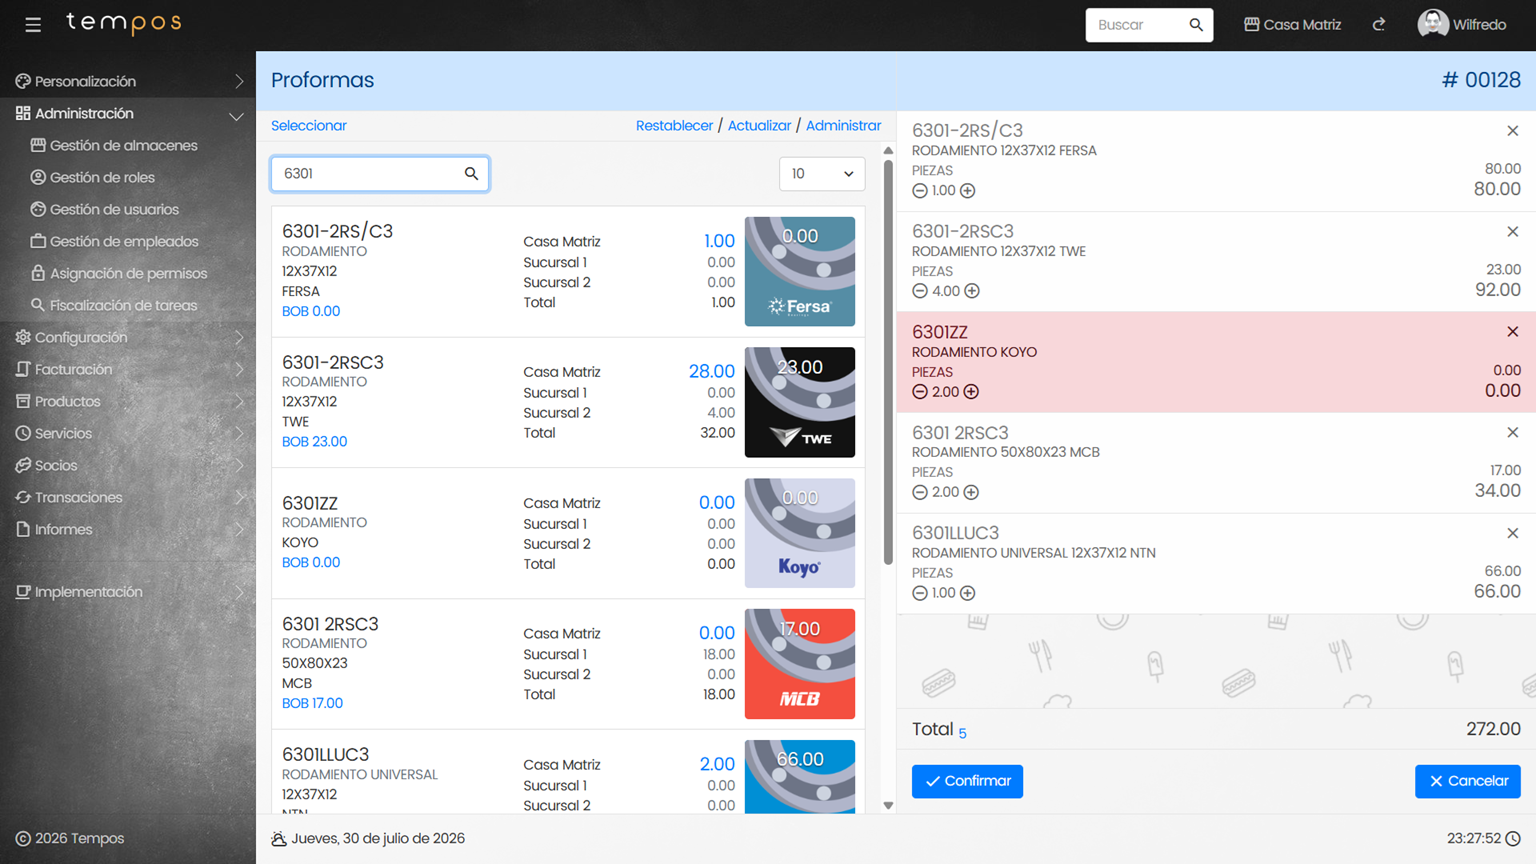This screenshot has height=864, width=1536.
Task: Expand the Productos menu
Action: [x=128, y=401]
